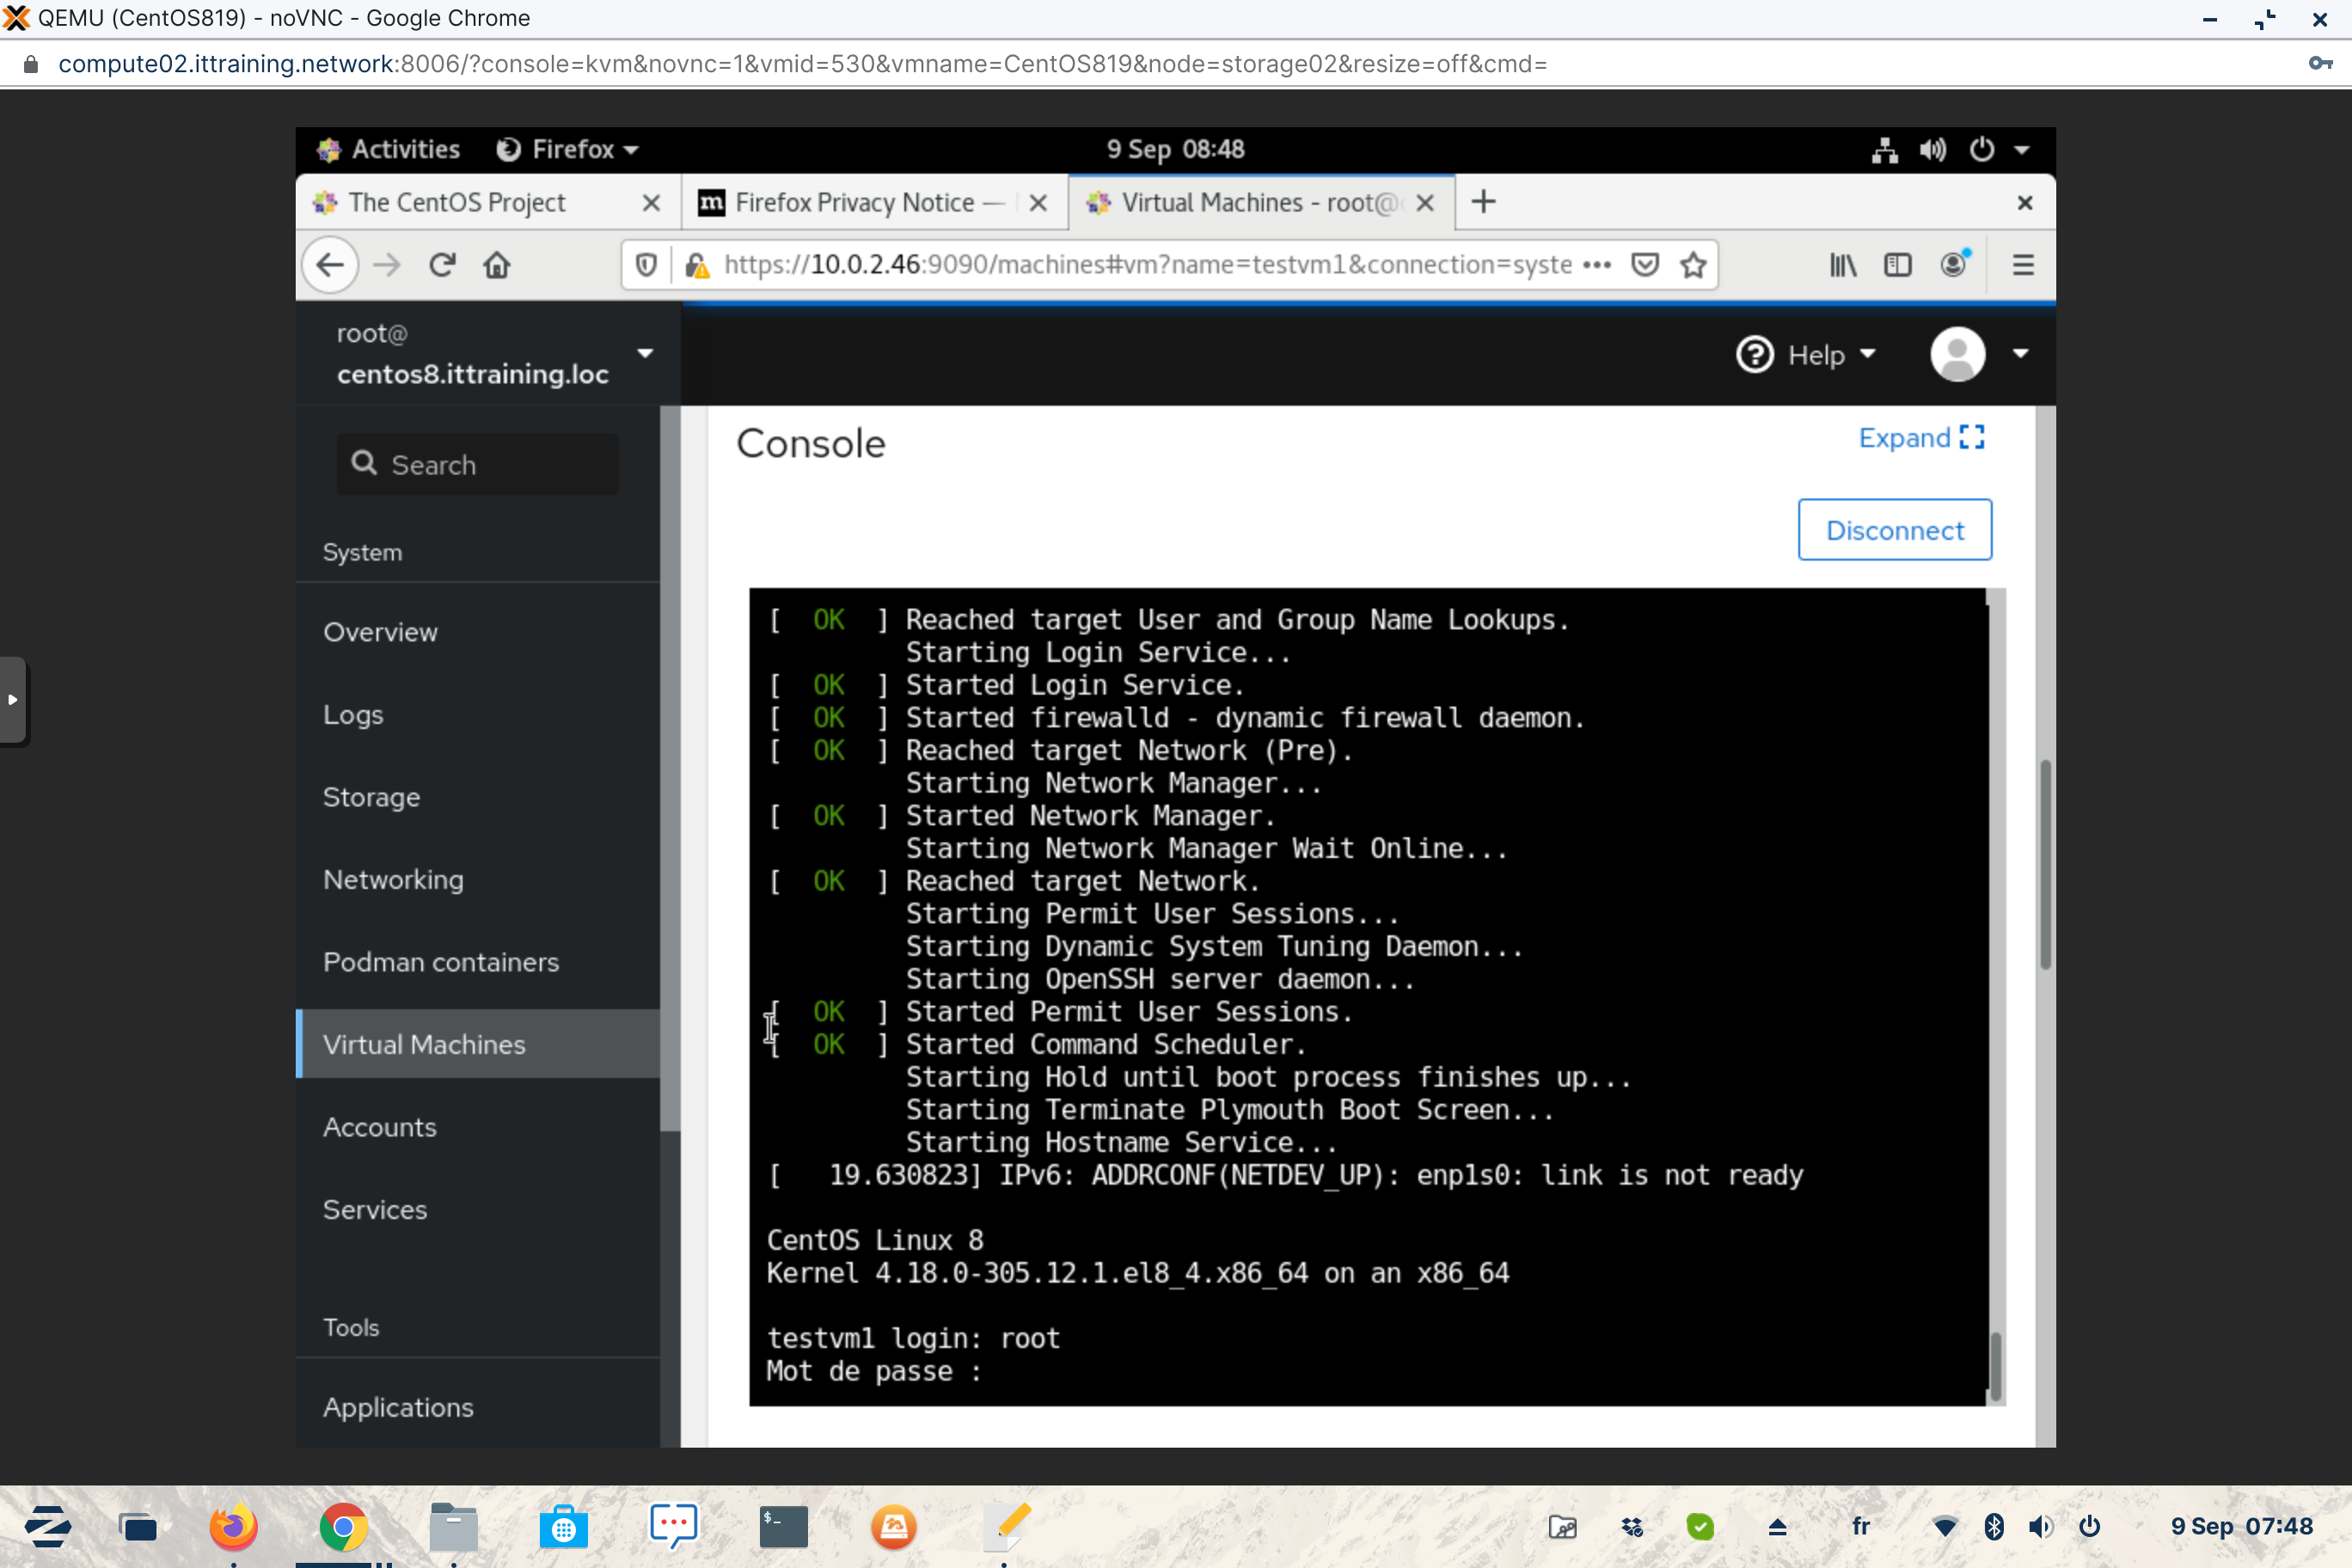Viewport: 2352px width, 1568px height.
Task: Close the Firefox Privacy Notice tab
Action: coord(1038,203)
